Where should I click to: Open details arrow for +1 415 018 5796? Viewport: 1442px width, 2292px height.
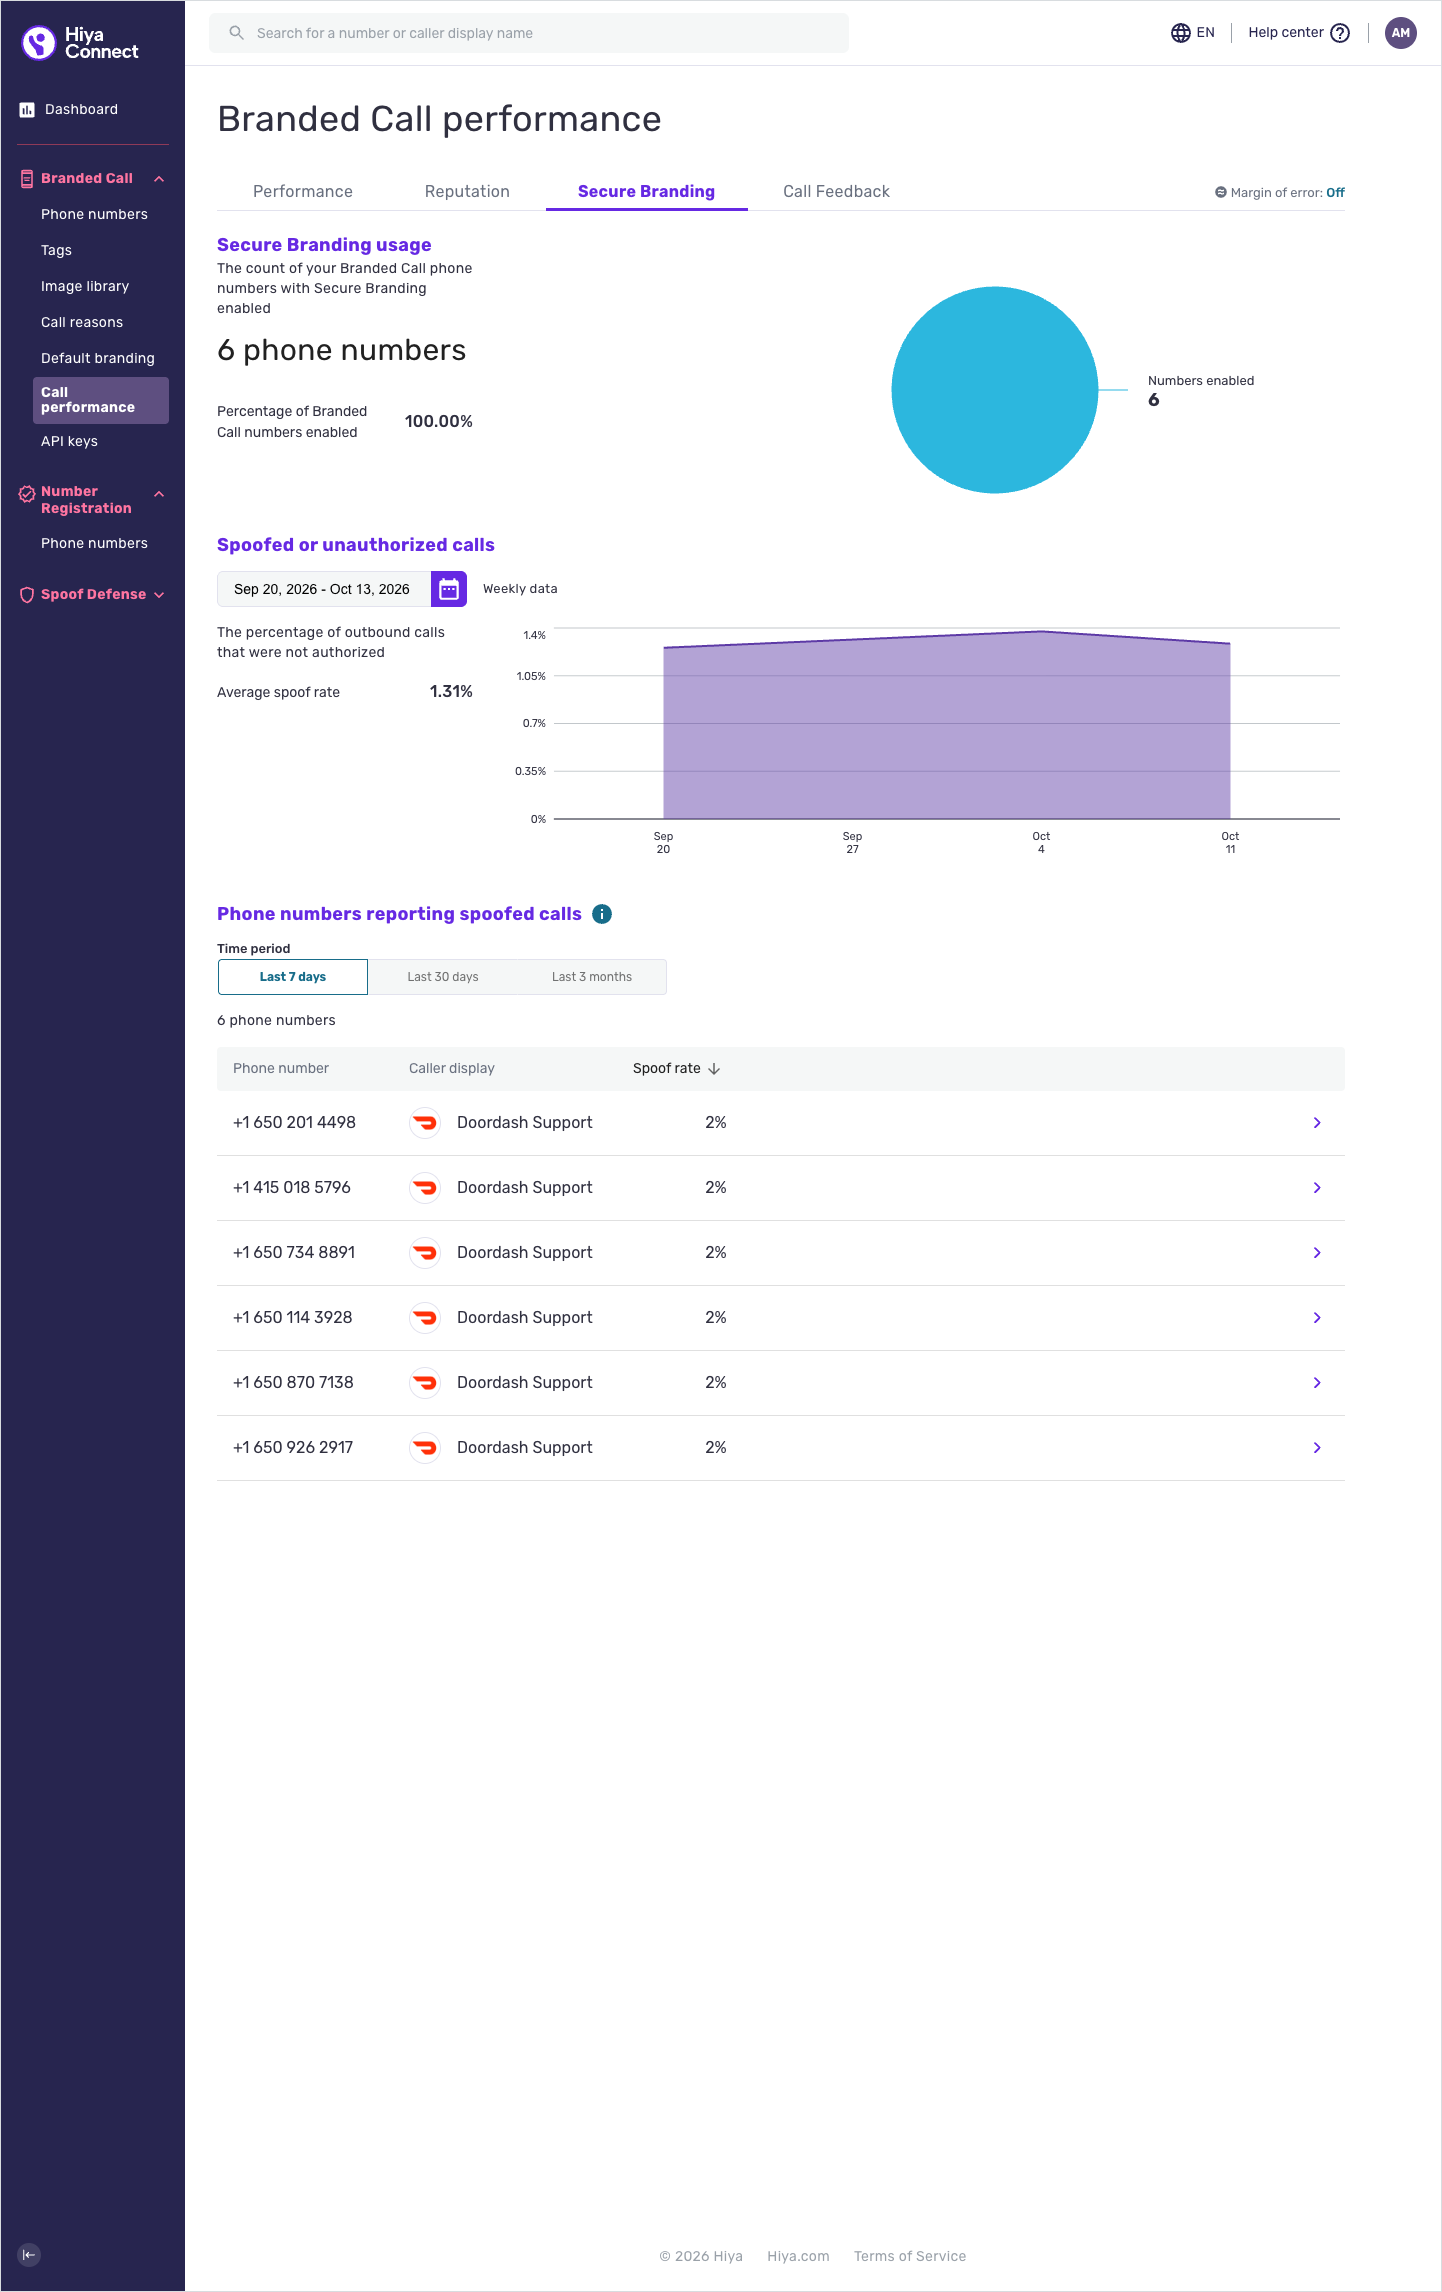pos(1317,1188)
